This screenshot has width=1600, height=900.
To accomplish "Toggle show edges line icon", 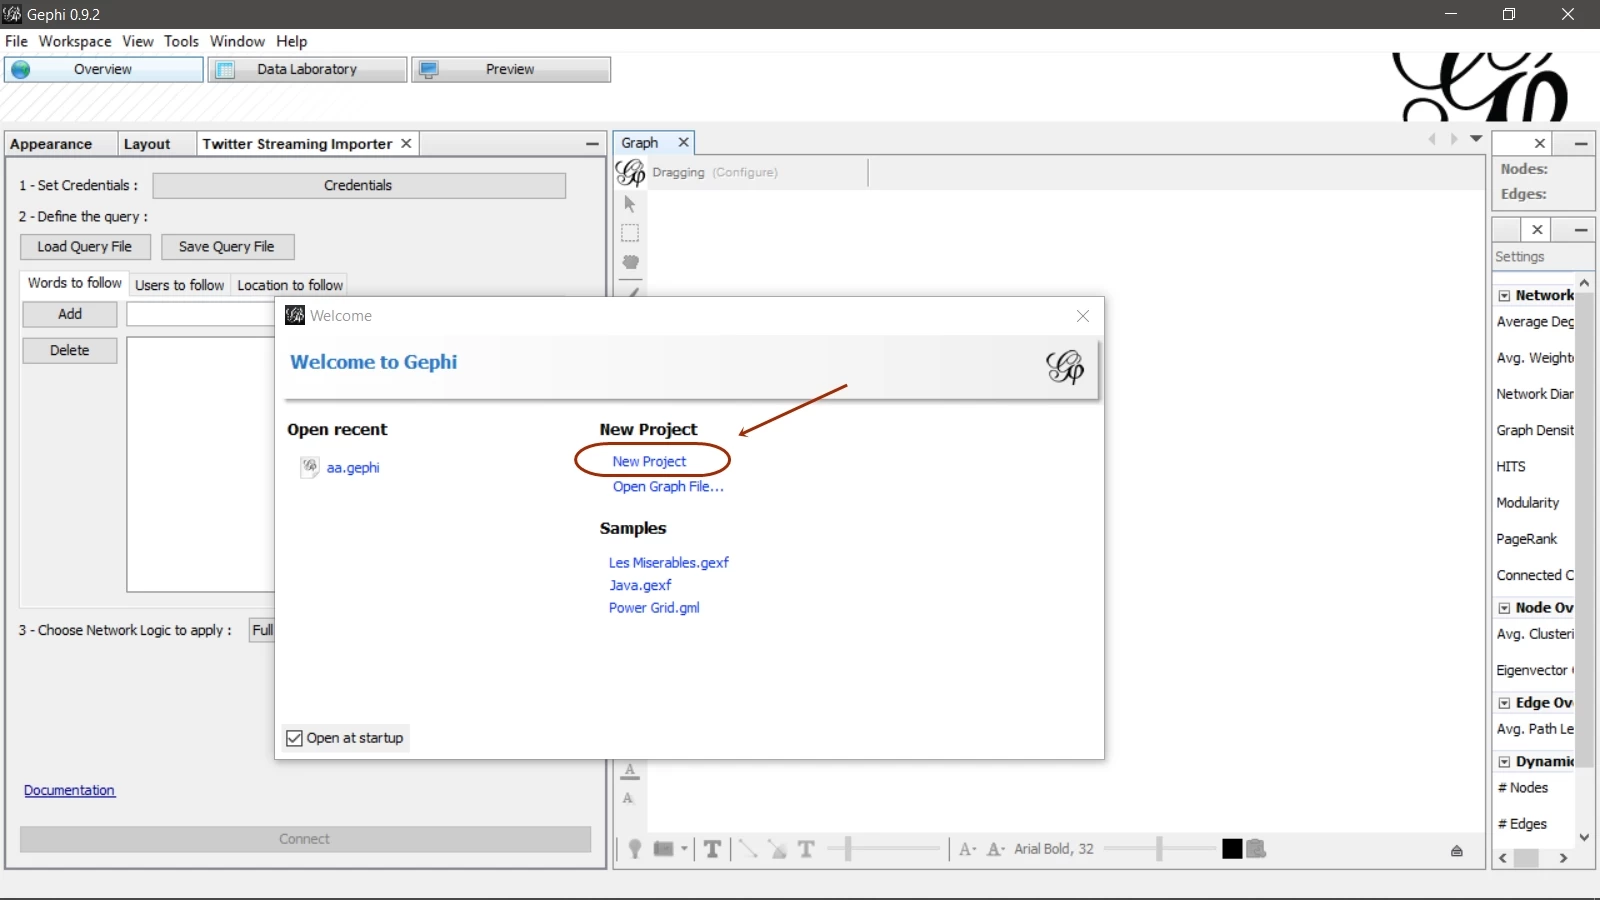I will (748, 849).
